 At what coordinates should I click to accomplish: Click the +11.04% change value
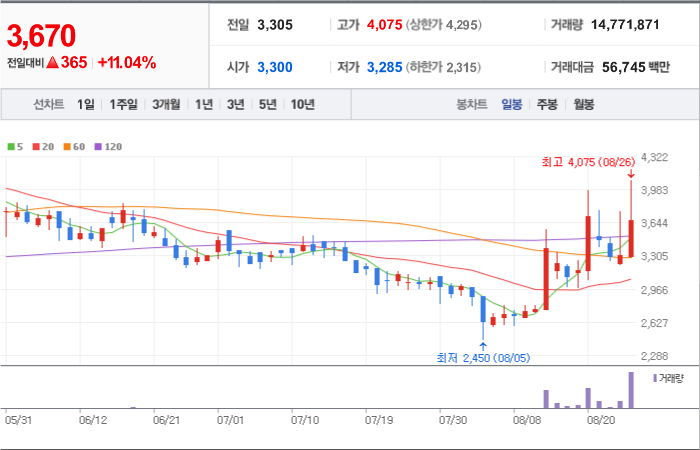[x=126, y=63]
